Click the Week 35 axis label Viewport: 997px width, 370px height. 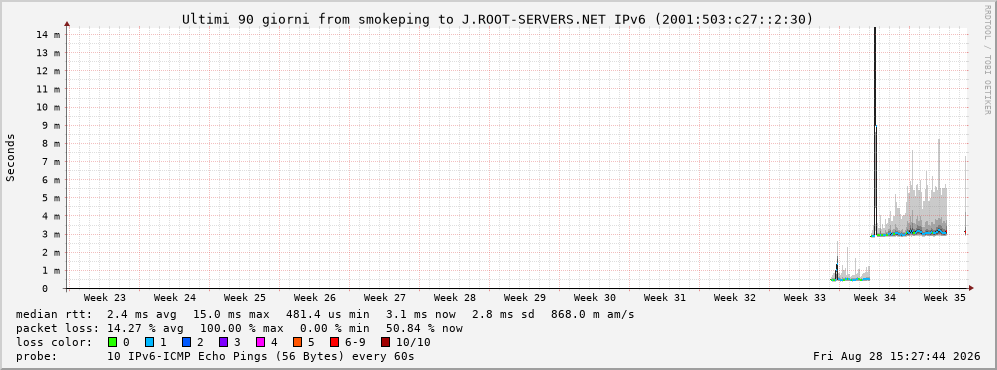pos(944,298)
